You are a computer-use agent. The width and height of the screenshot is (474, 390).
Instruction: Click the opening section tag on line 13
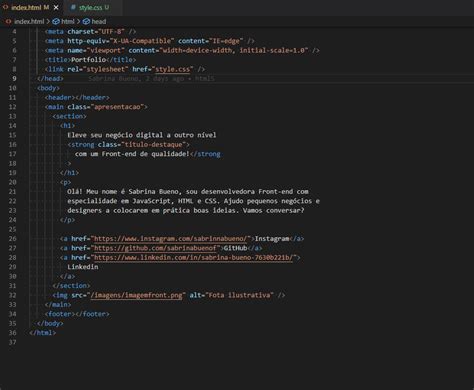[69, 116]
